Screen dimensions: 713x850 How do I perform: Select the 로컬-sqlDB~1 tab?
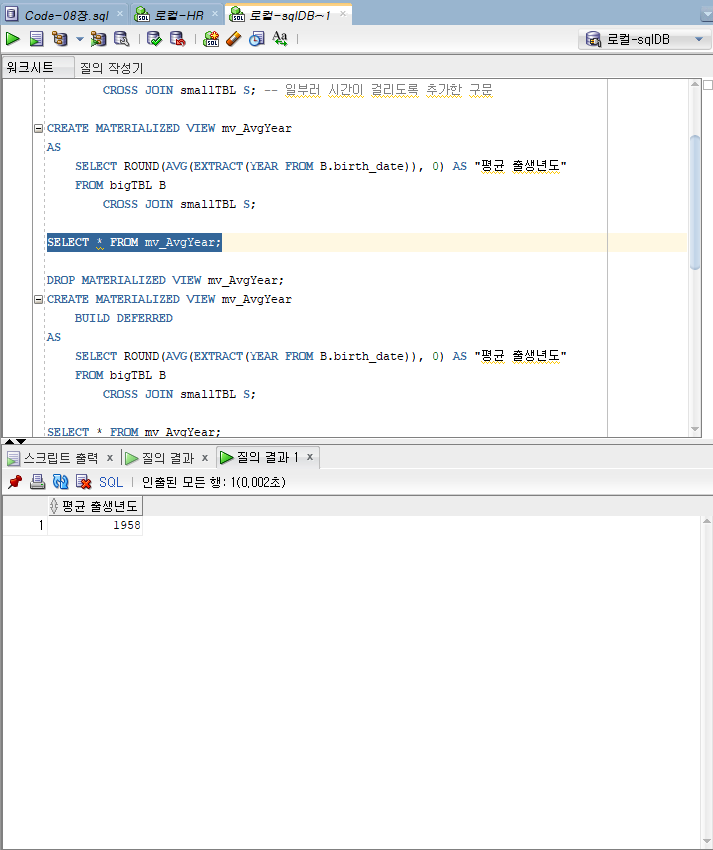point(290,15)
